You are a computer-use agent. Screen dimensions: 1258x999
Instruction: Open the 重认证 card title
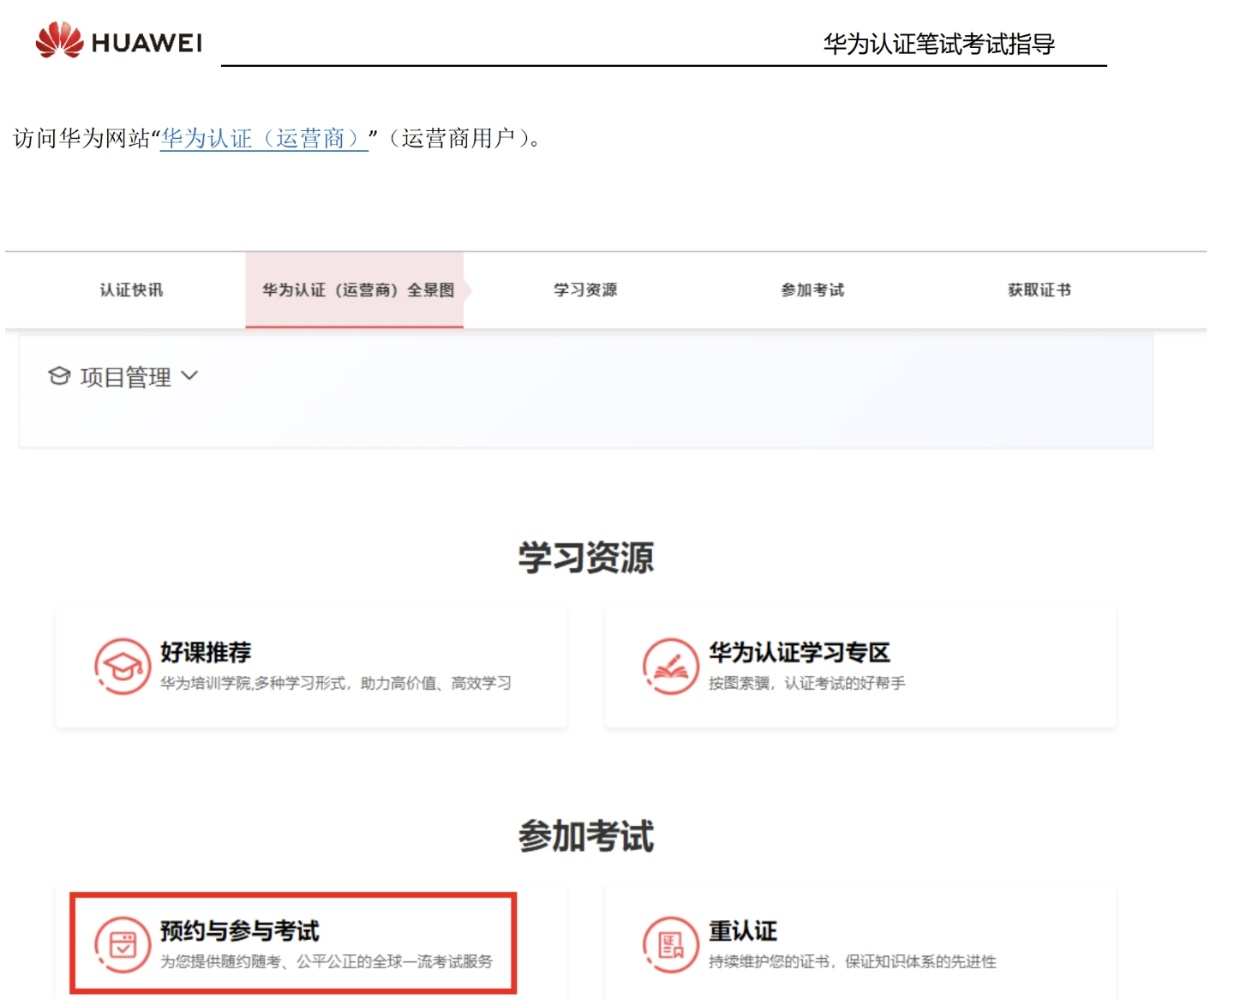pyautogui.click(x=743, y=931)
